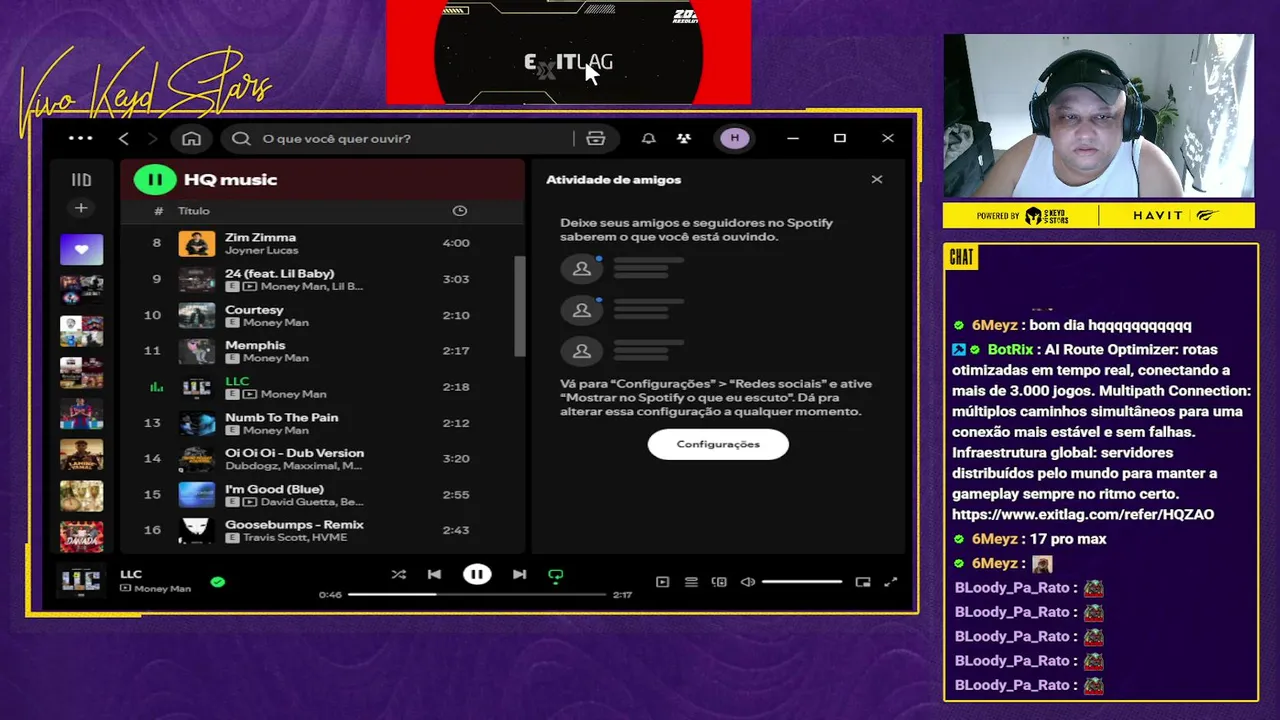Screen dimensions: 1280x720
Task: Sort by the Título column header
Action: [194, 211]
